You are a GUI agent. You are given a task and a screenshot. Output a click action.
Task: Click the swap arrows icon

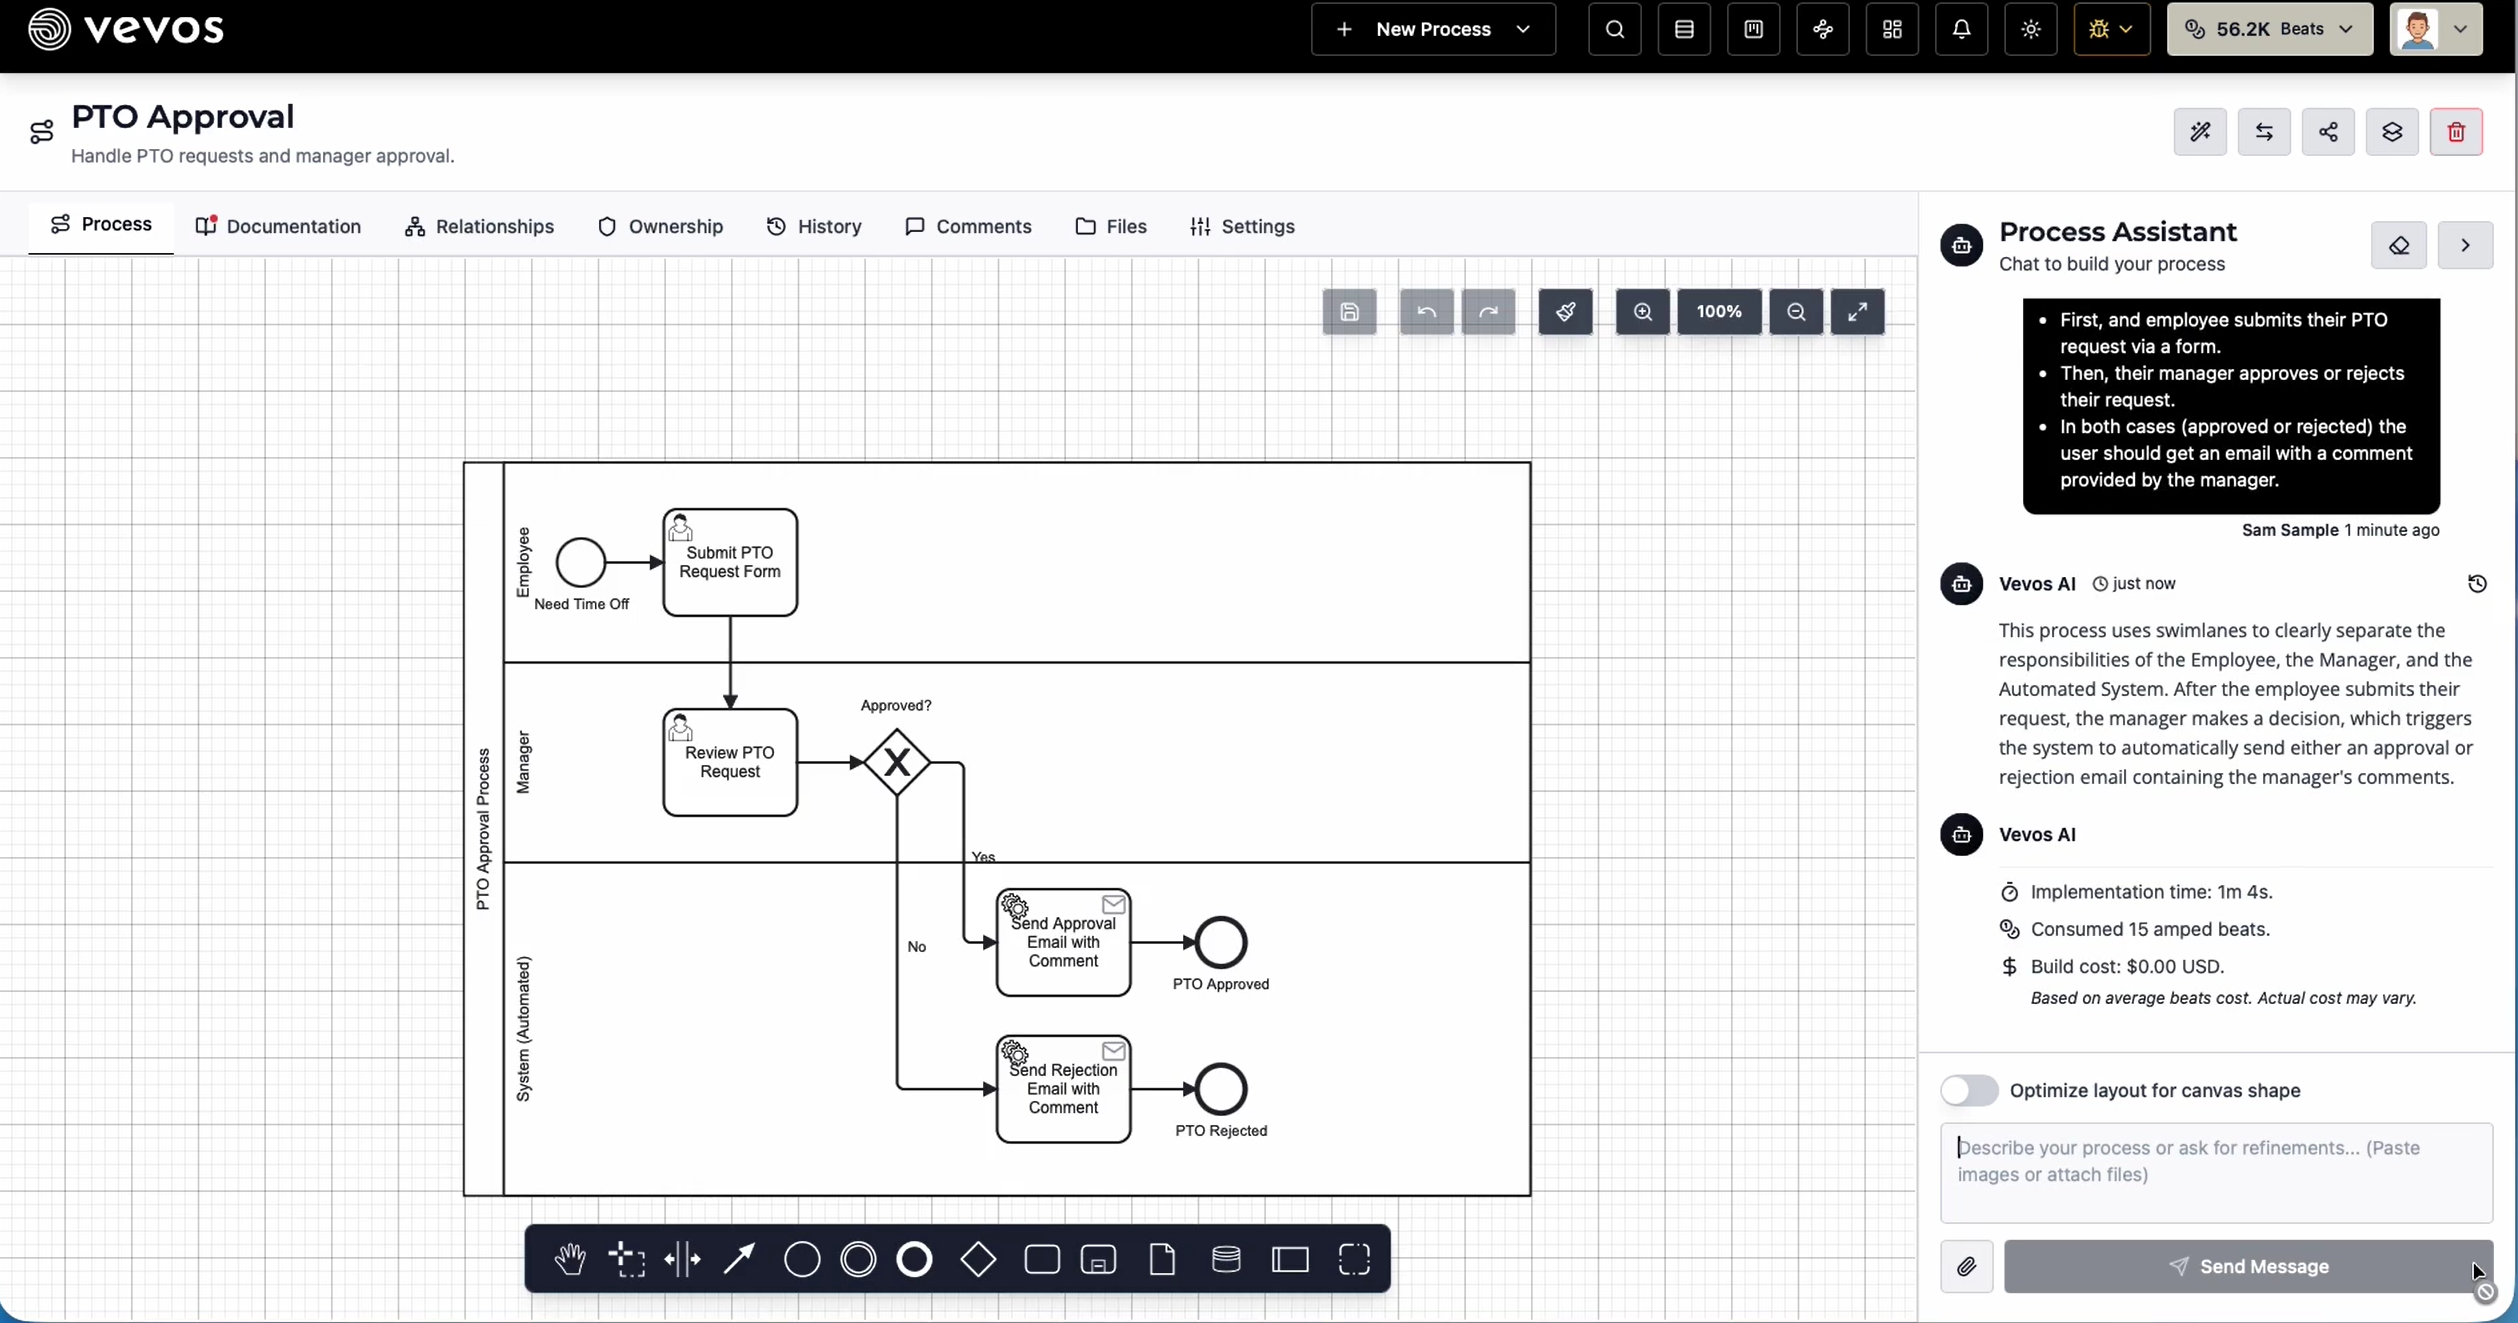pos(2264,132)
